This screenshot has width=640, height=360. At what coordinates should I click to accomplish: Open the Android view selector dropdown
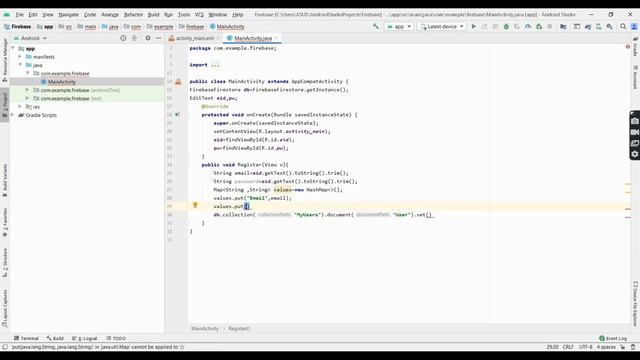31,38
